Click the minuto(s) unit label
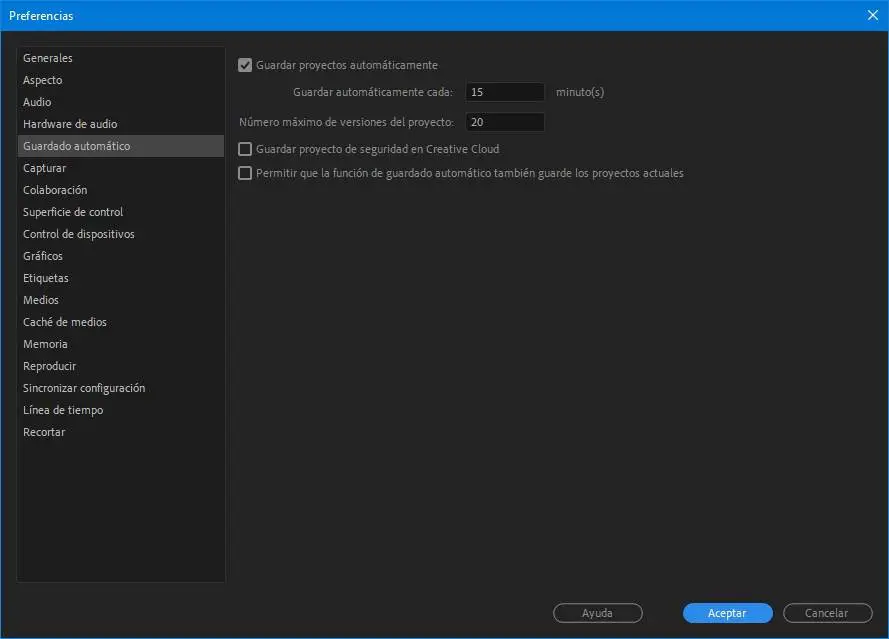The width and height of the screenshot is (889, 639). pyautogui.click(x=579, y=92)
